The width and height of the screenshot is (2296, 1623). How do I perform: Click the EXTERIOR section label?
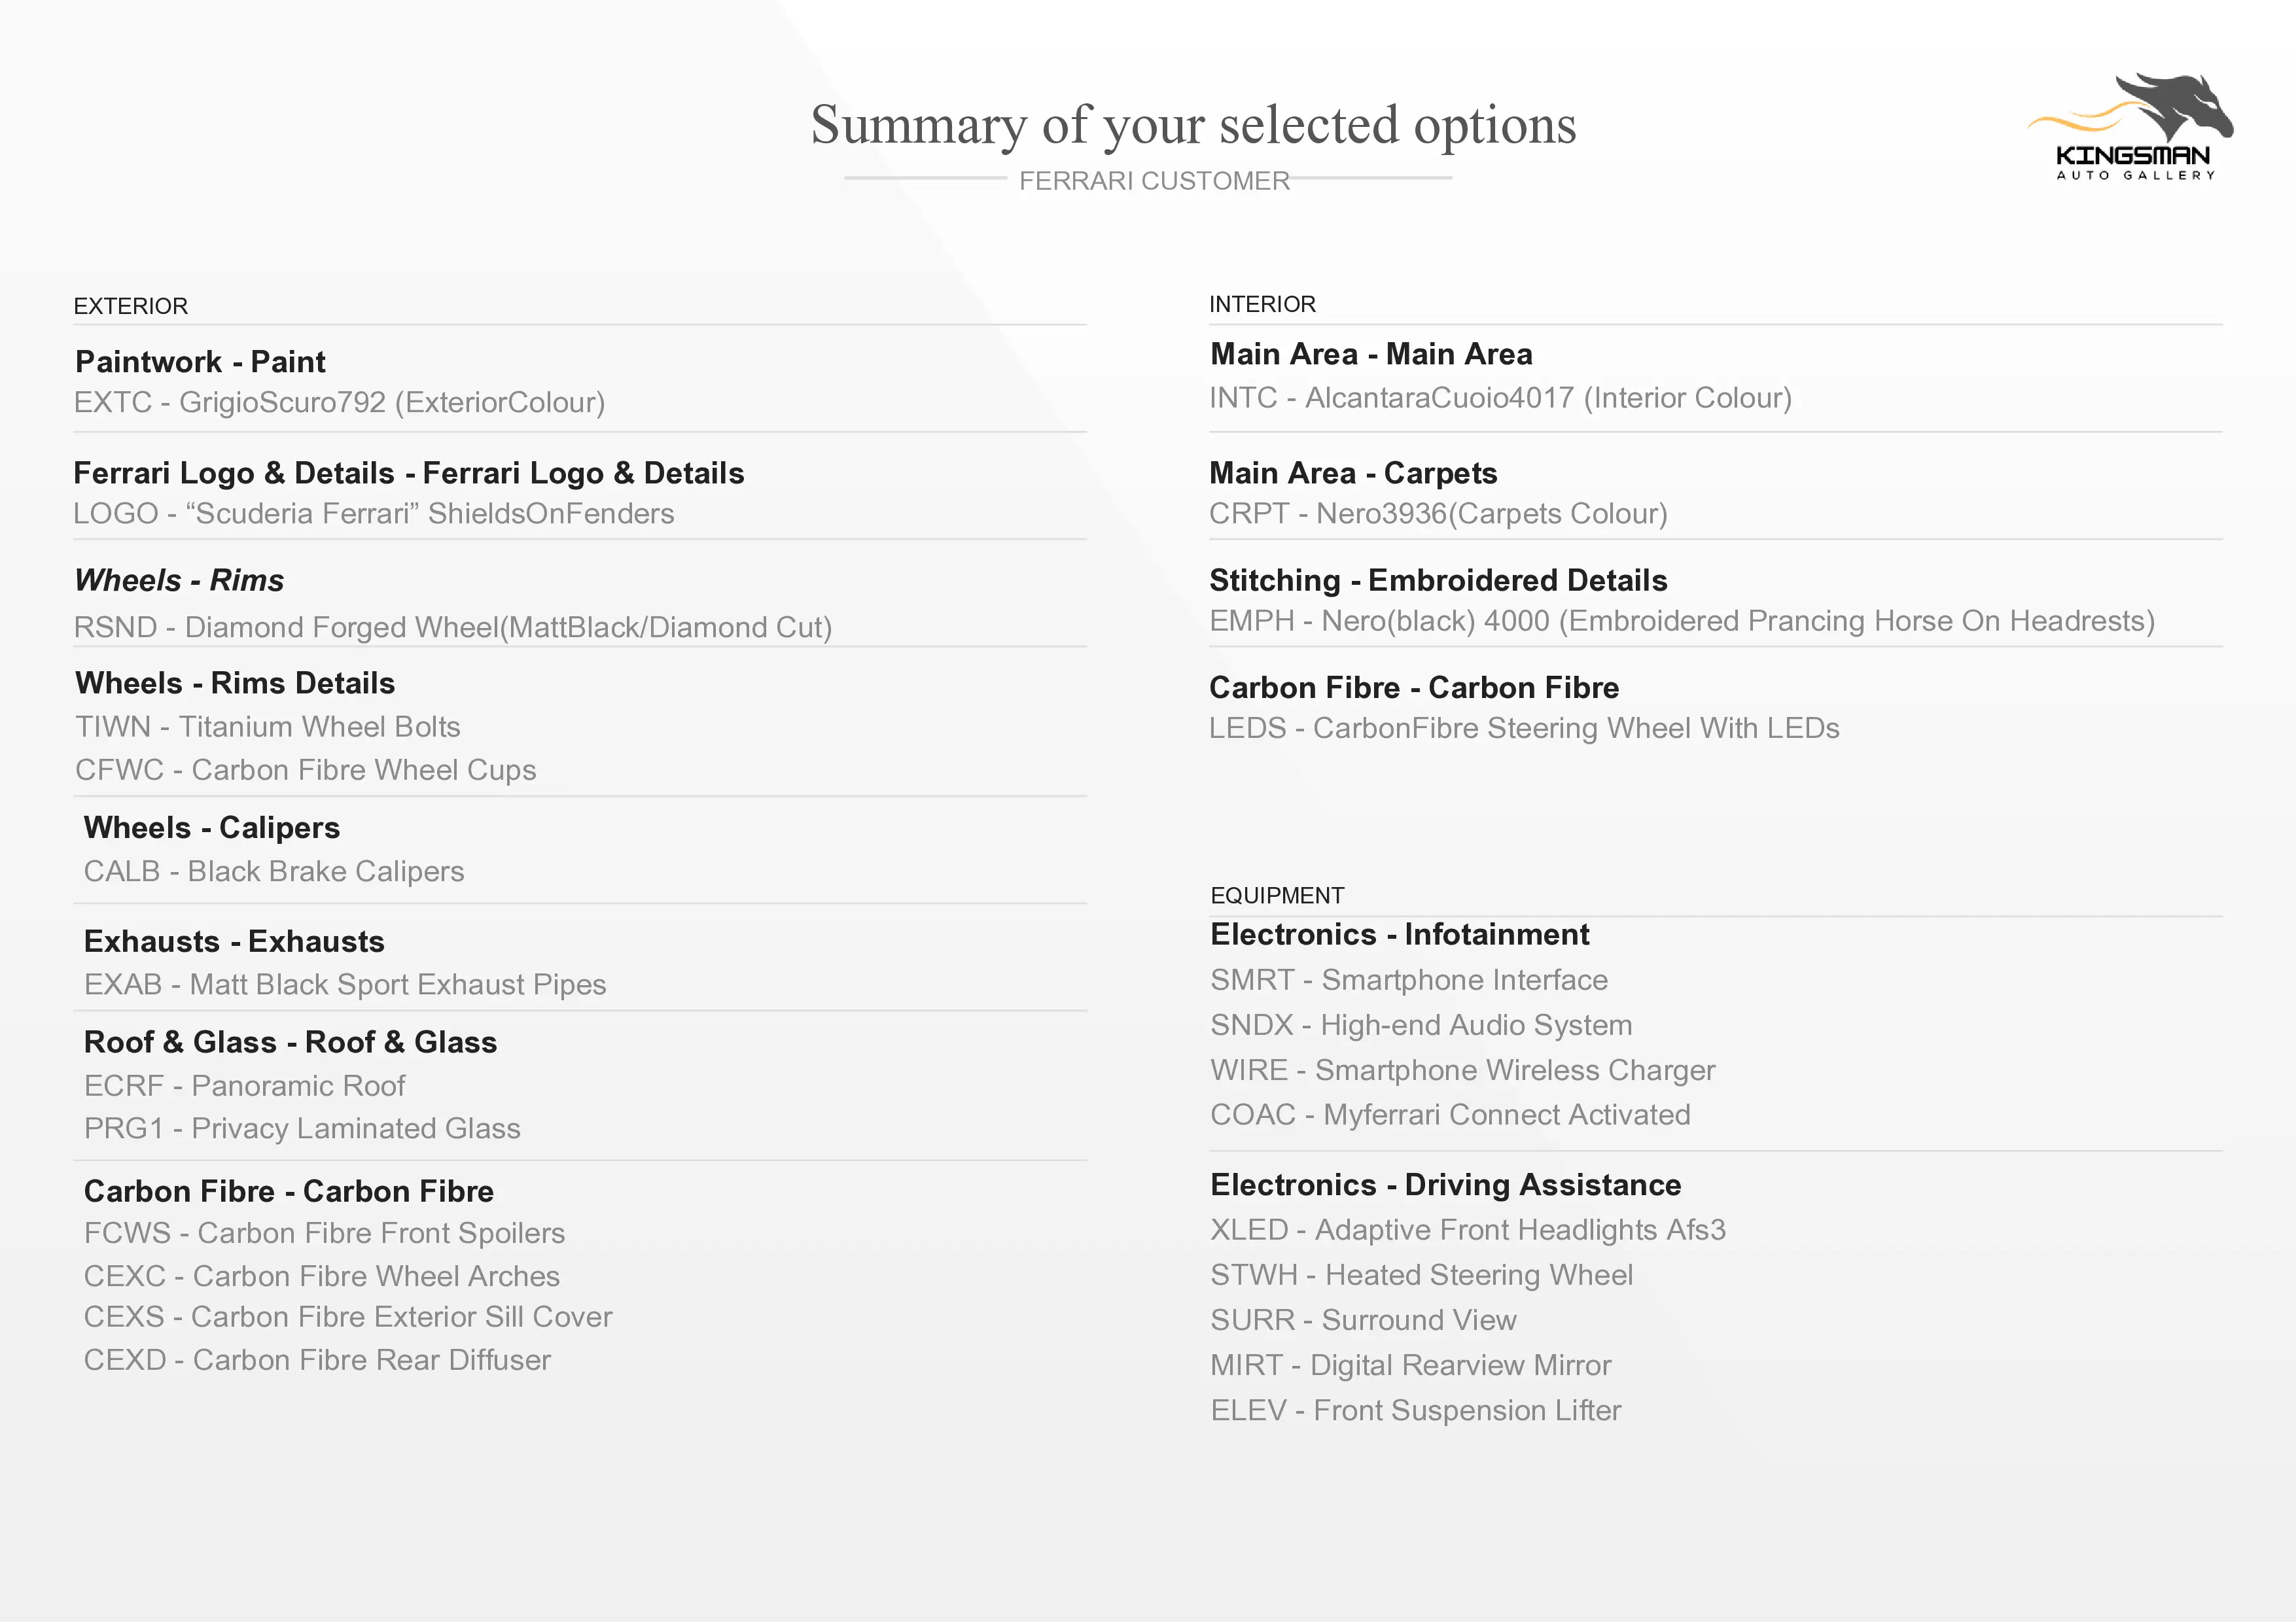click(x=130, y=306)
